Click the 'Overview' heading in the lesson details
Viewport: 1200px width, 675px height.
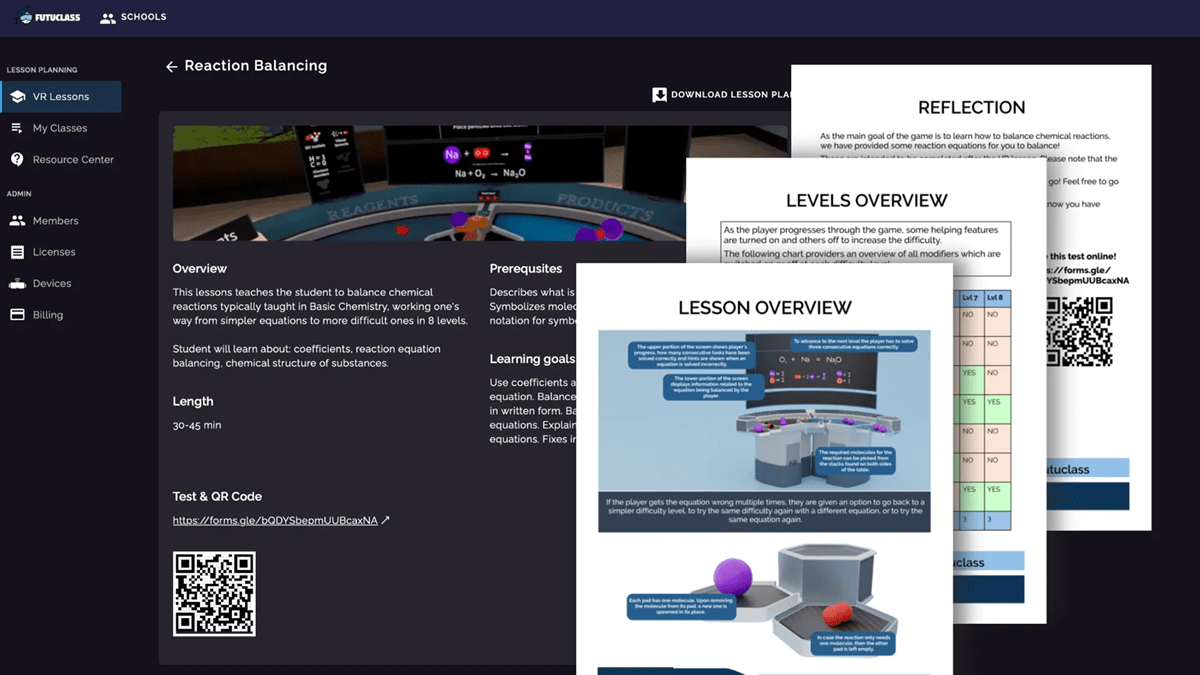[200, 269]
